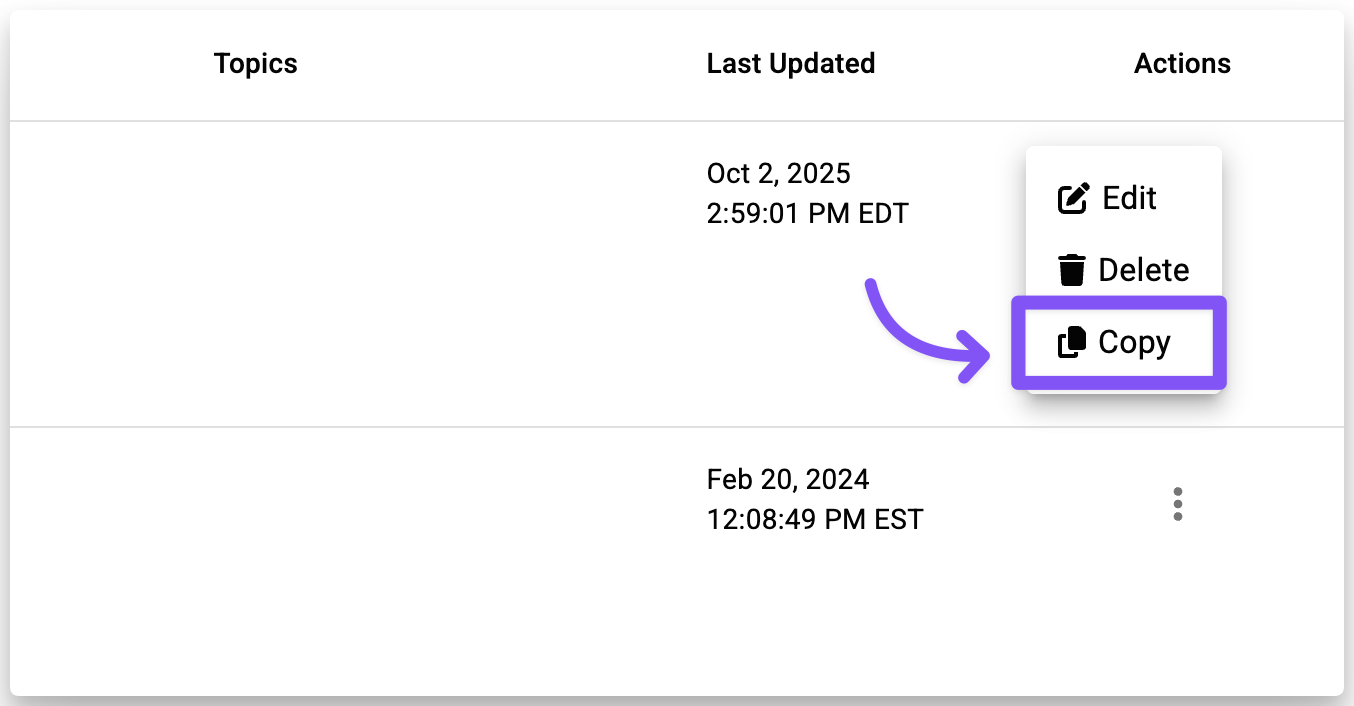This screenshot has width=1354, height=706.
Task: Open the three-dot menu in Feb 20 row
Action: pos(1178,504)
